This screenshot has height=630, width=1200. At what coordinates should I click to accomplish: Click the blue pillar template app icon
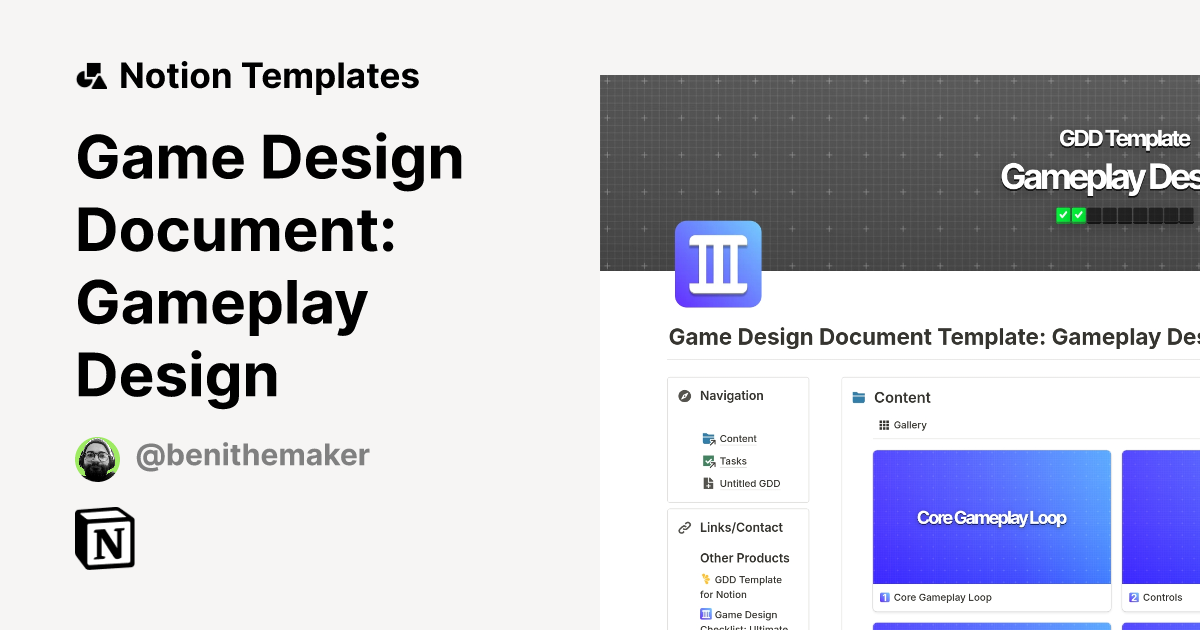(x=718, y=264)
